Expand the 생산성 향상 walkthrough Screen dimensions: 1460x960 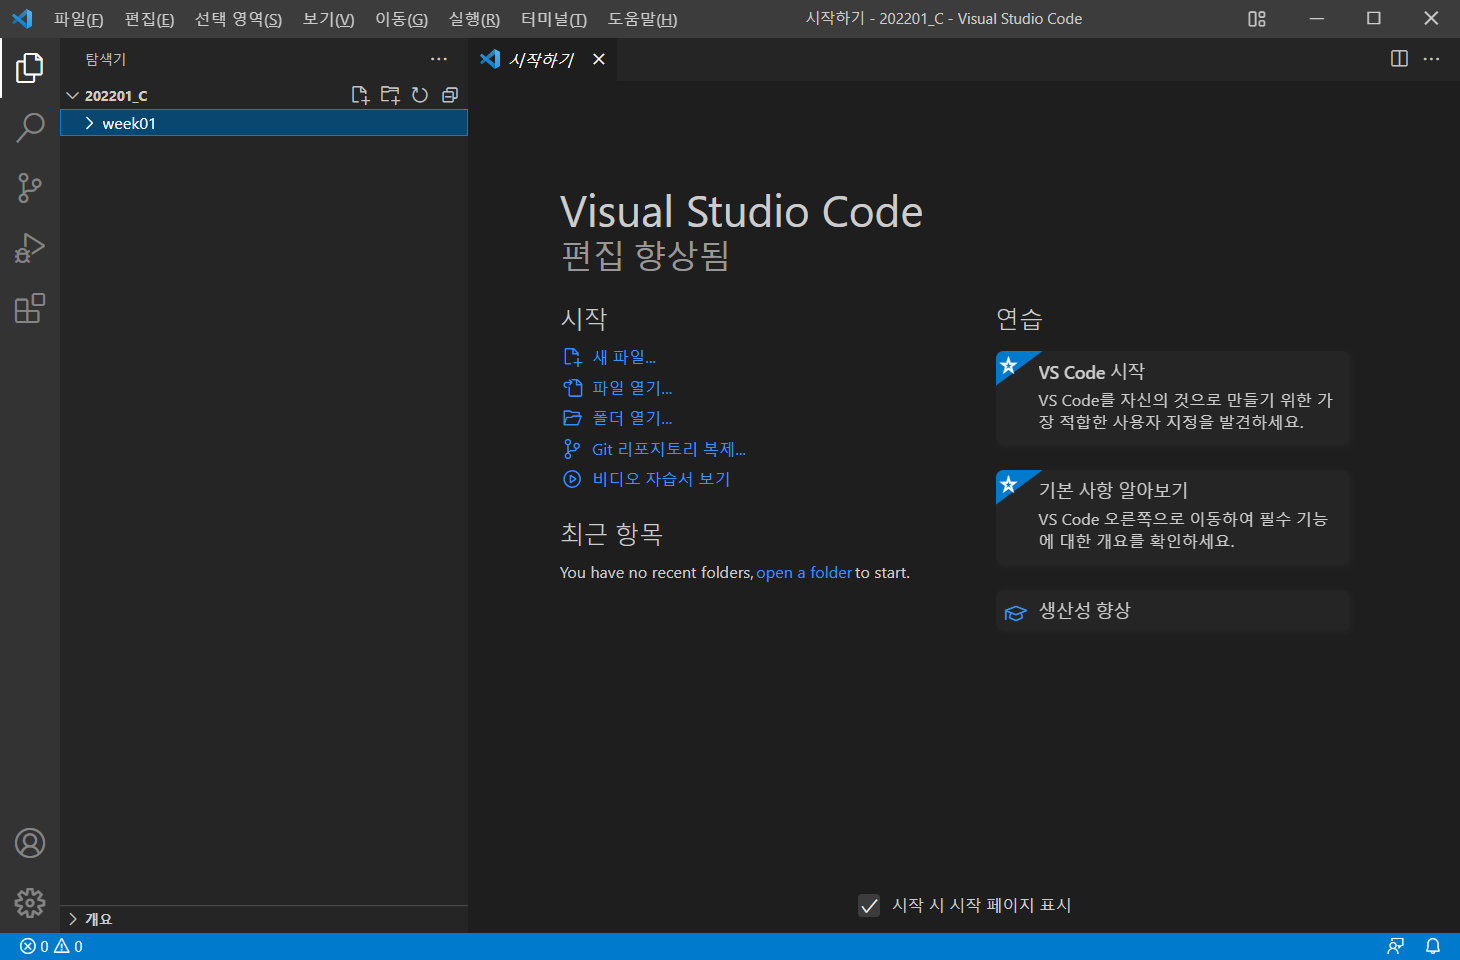click(1173, 611)
